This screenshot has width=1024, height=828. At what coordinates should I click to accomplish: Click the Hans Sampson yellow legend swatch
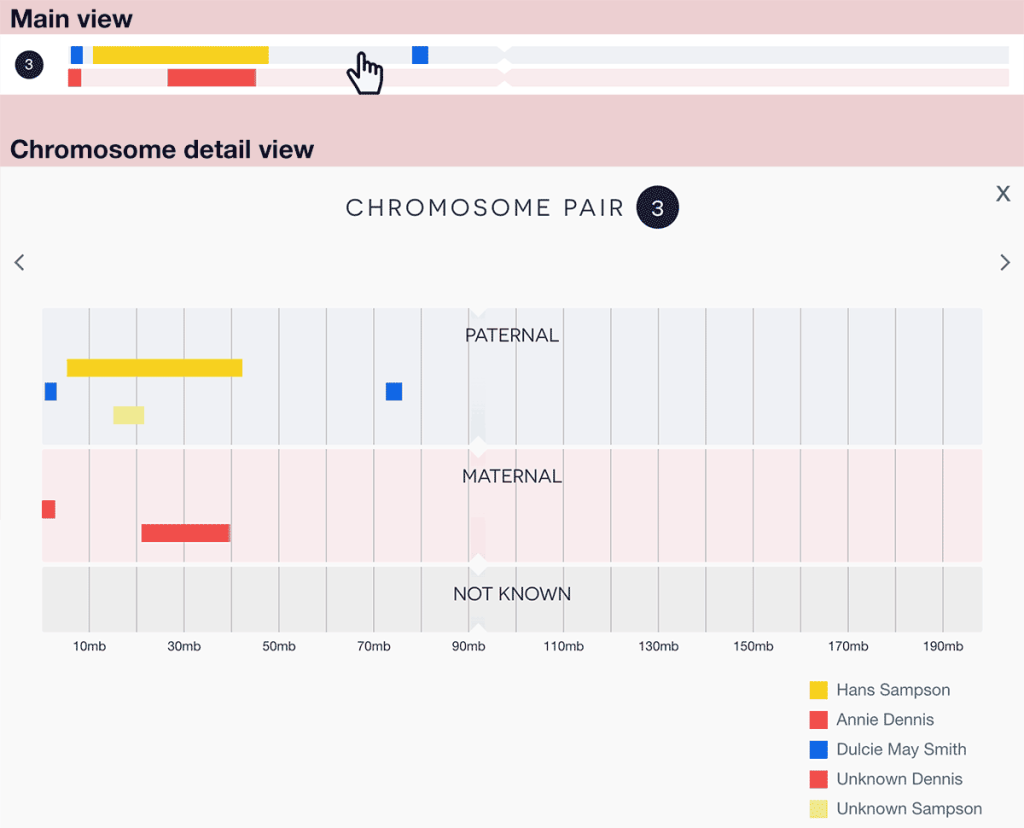coord(818,690)
